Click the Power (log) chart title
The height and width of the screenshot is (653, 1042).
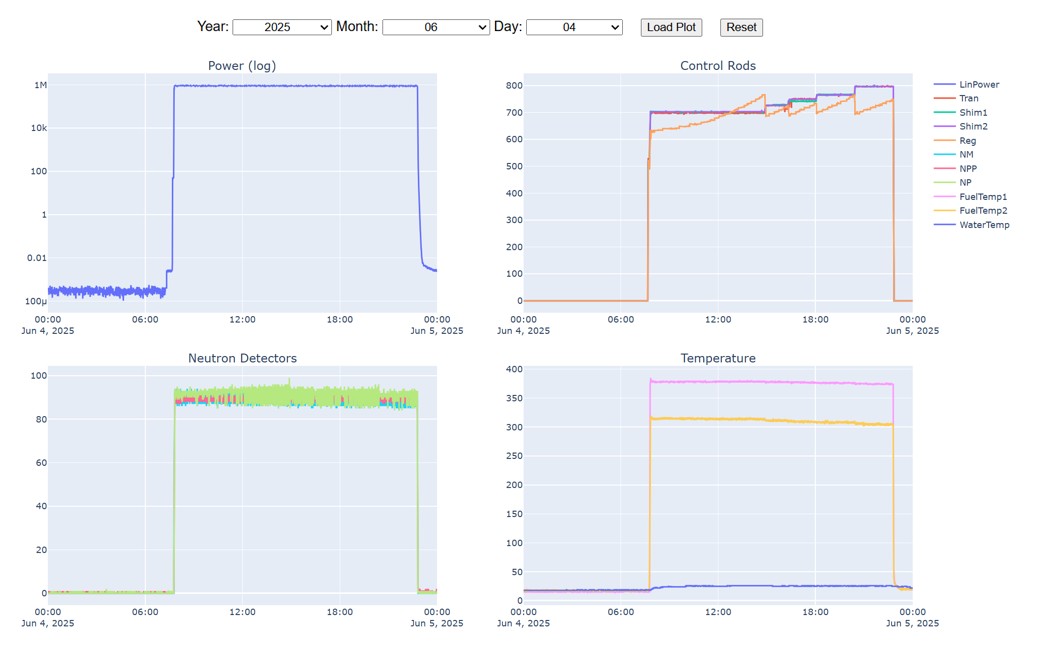[242, 66]
